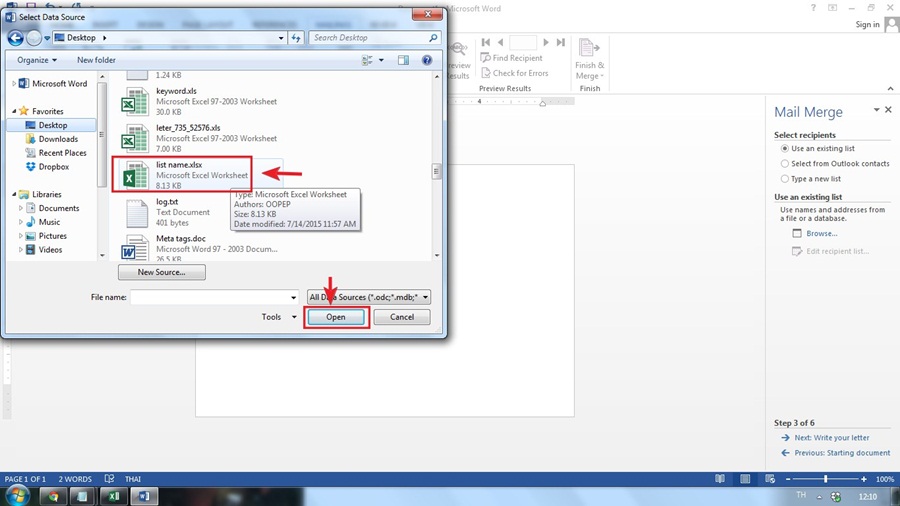Toggle the preview pane icon

click(x=404, y=60)
